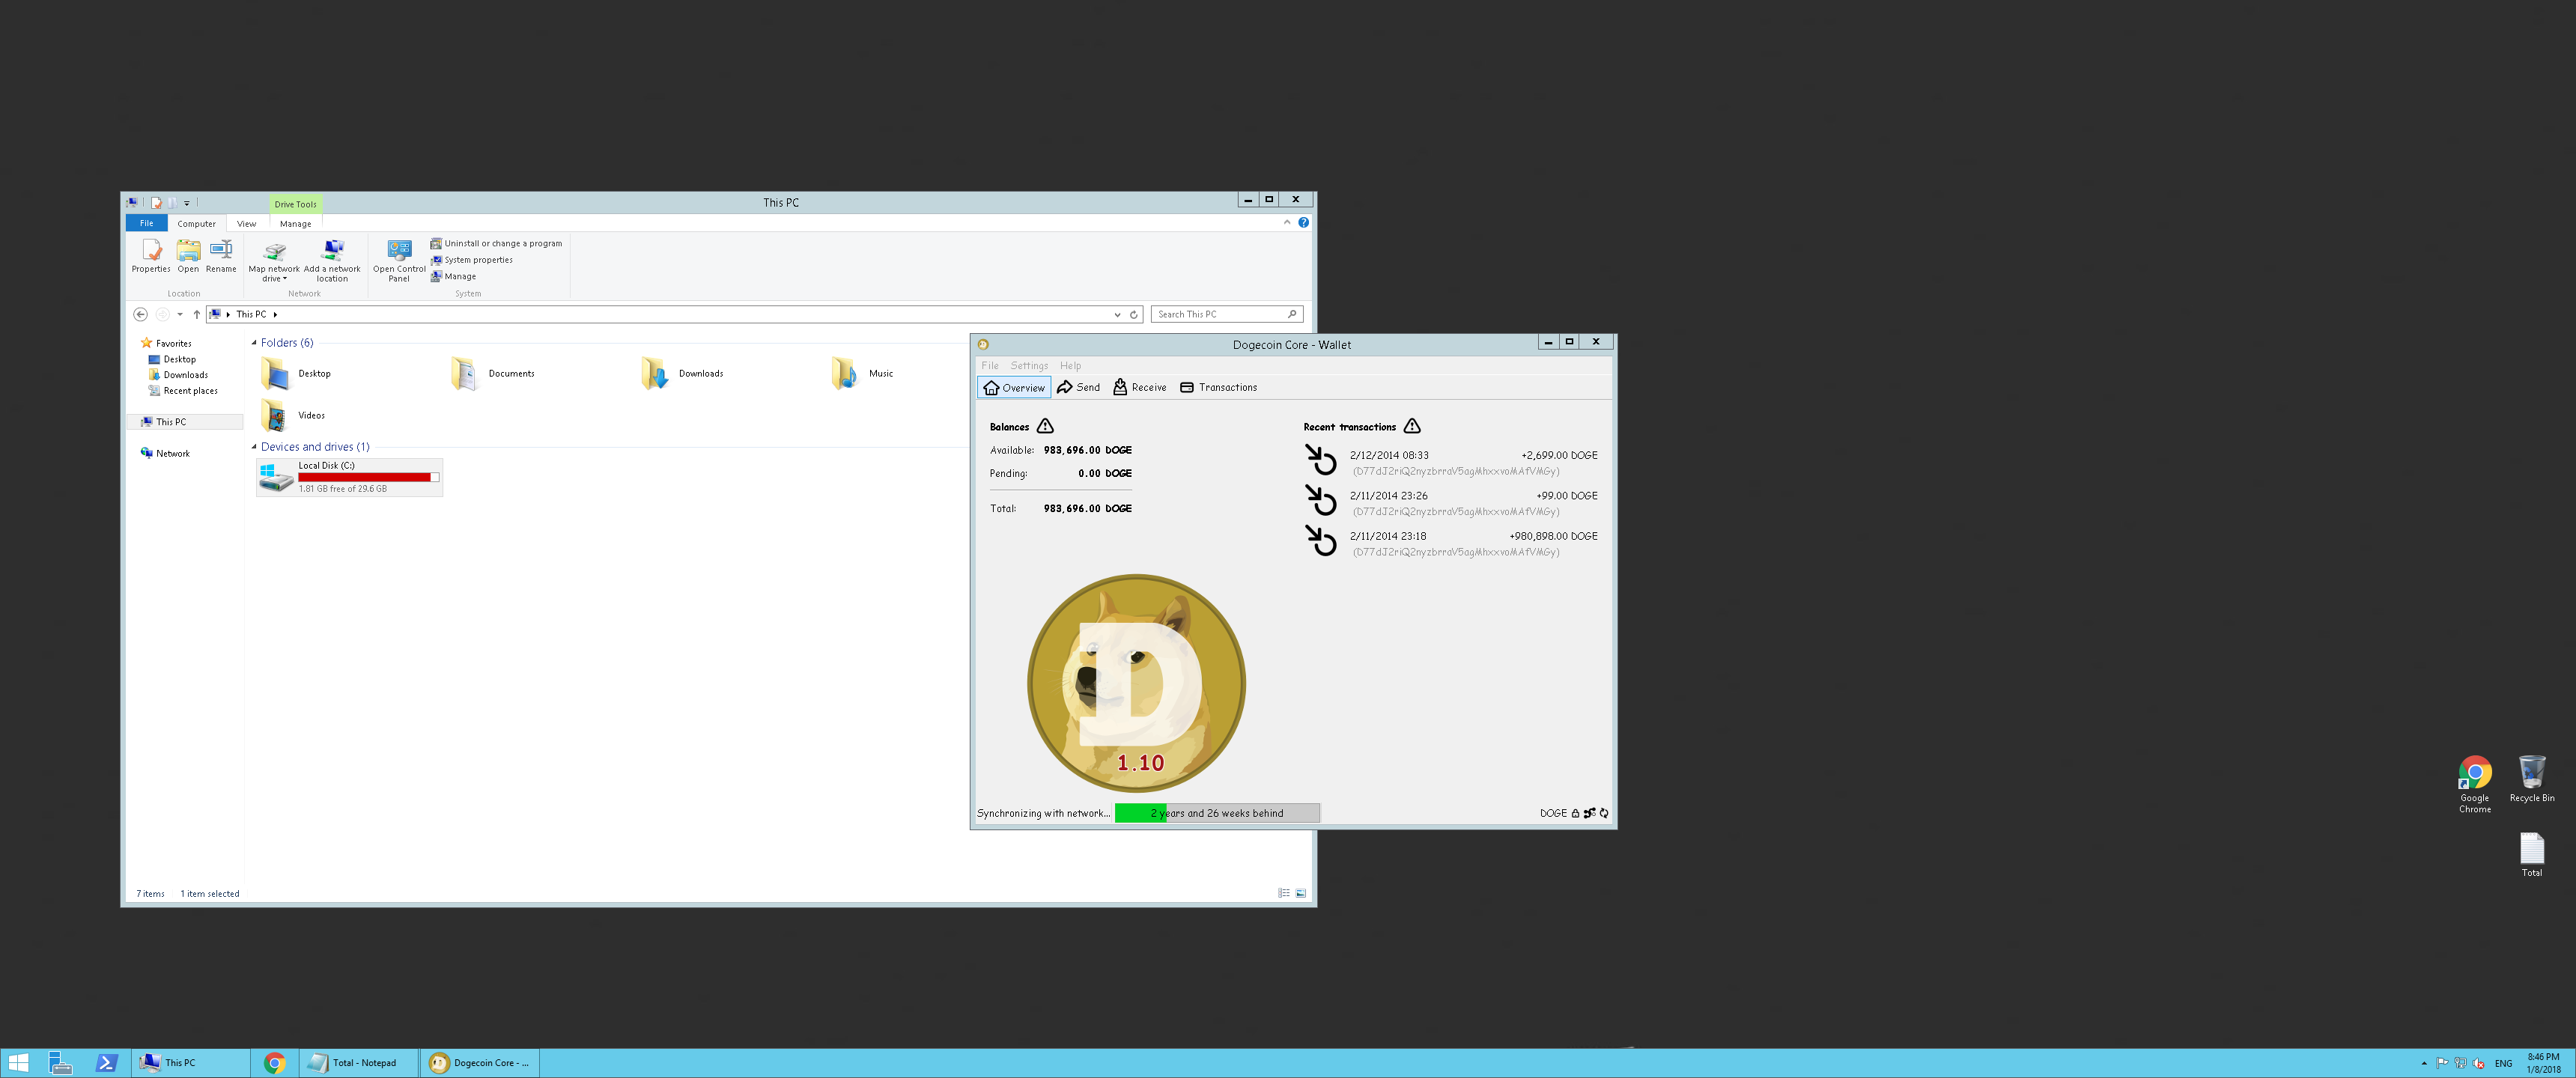2576x1078 pixels.
Task: Click System properties in the ribbon
Action: tap(471, 260)
